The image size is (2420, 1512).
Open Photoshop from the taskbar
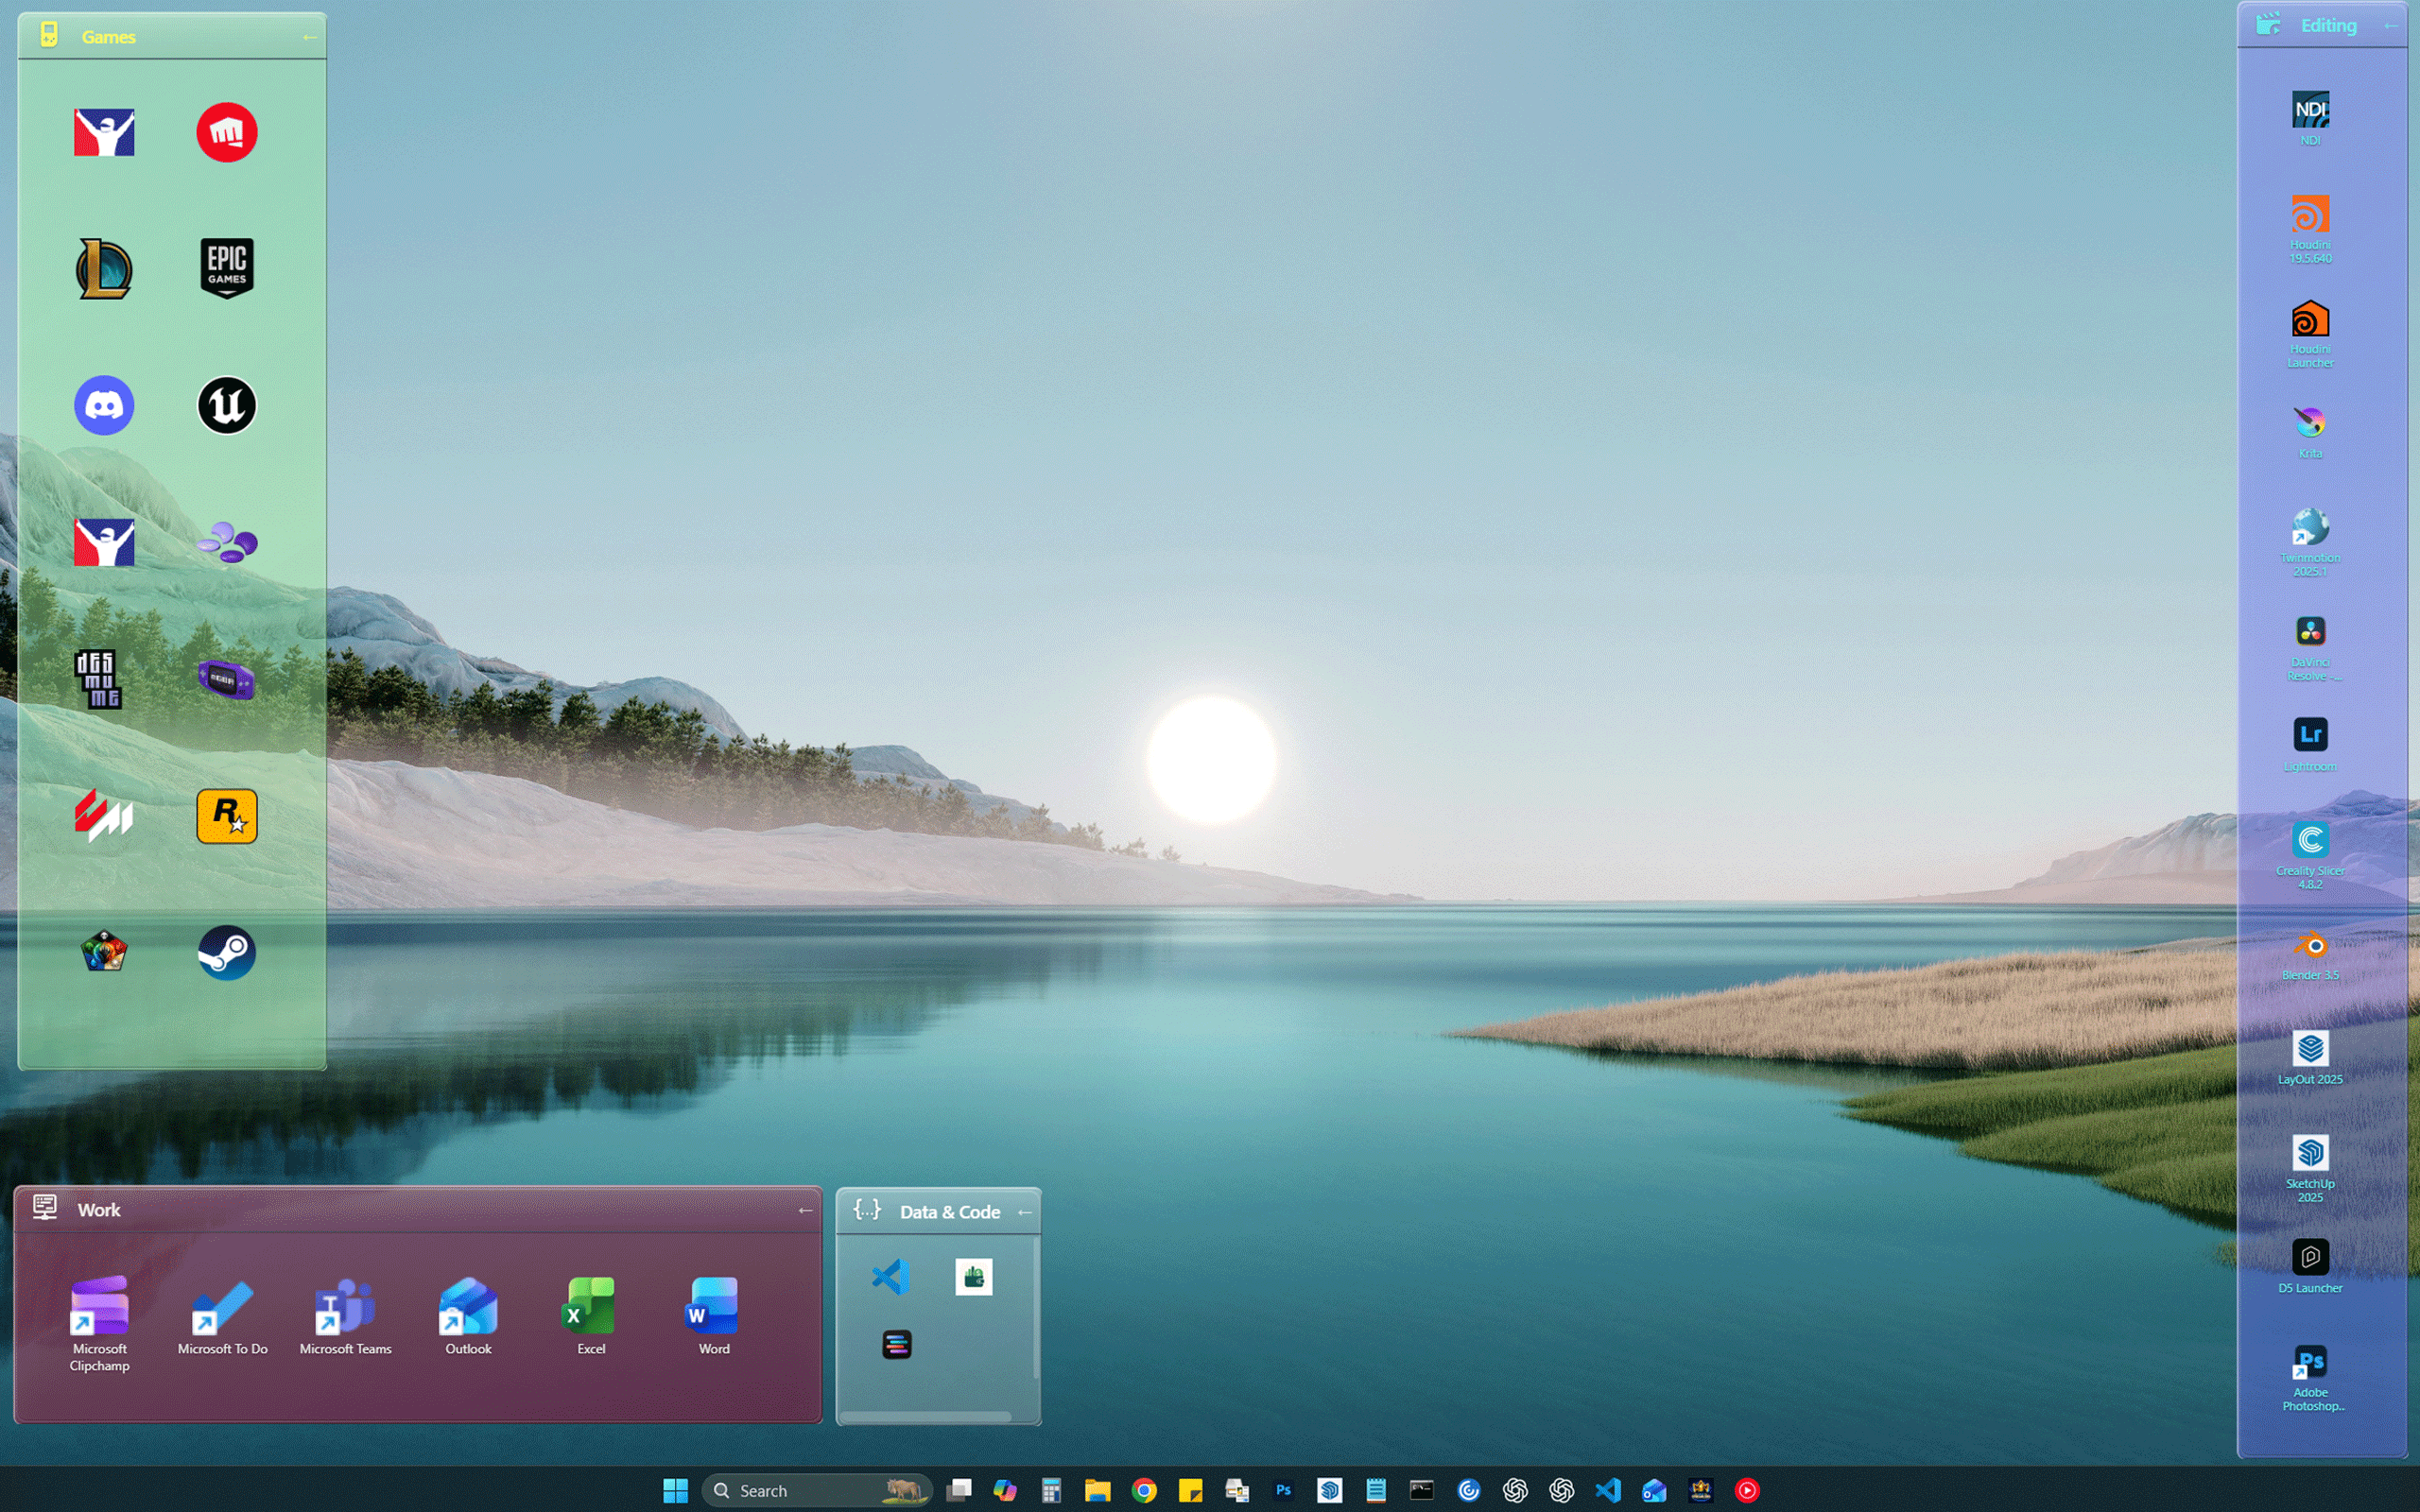point(1283,1490)
